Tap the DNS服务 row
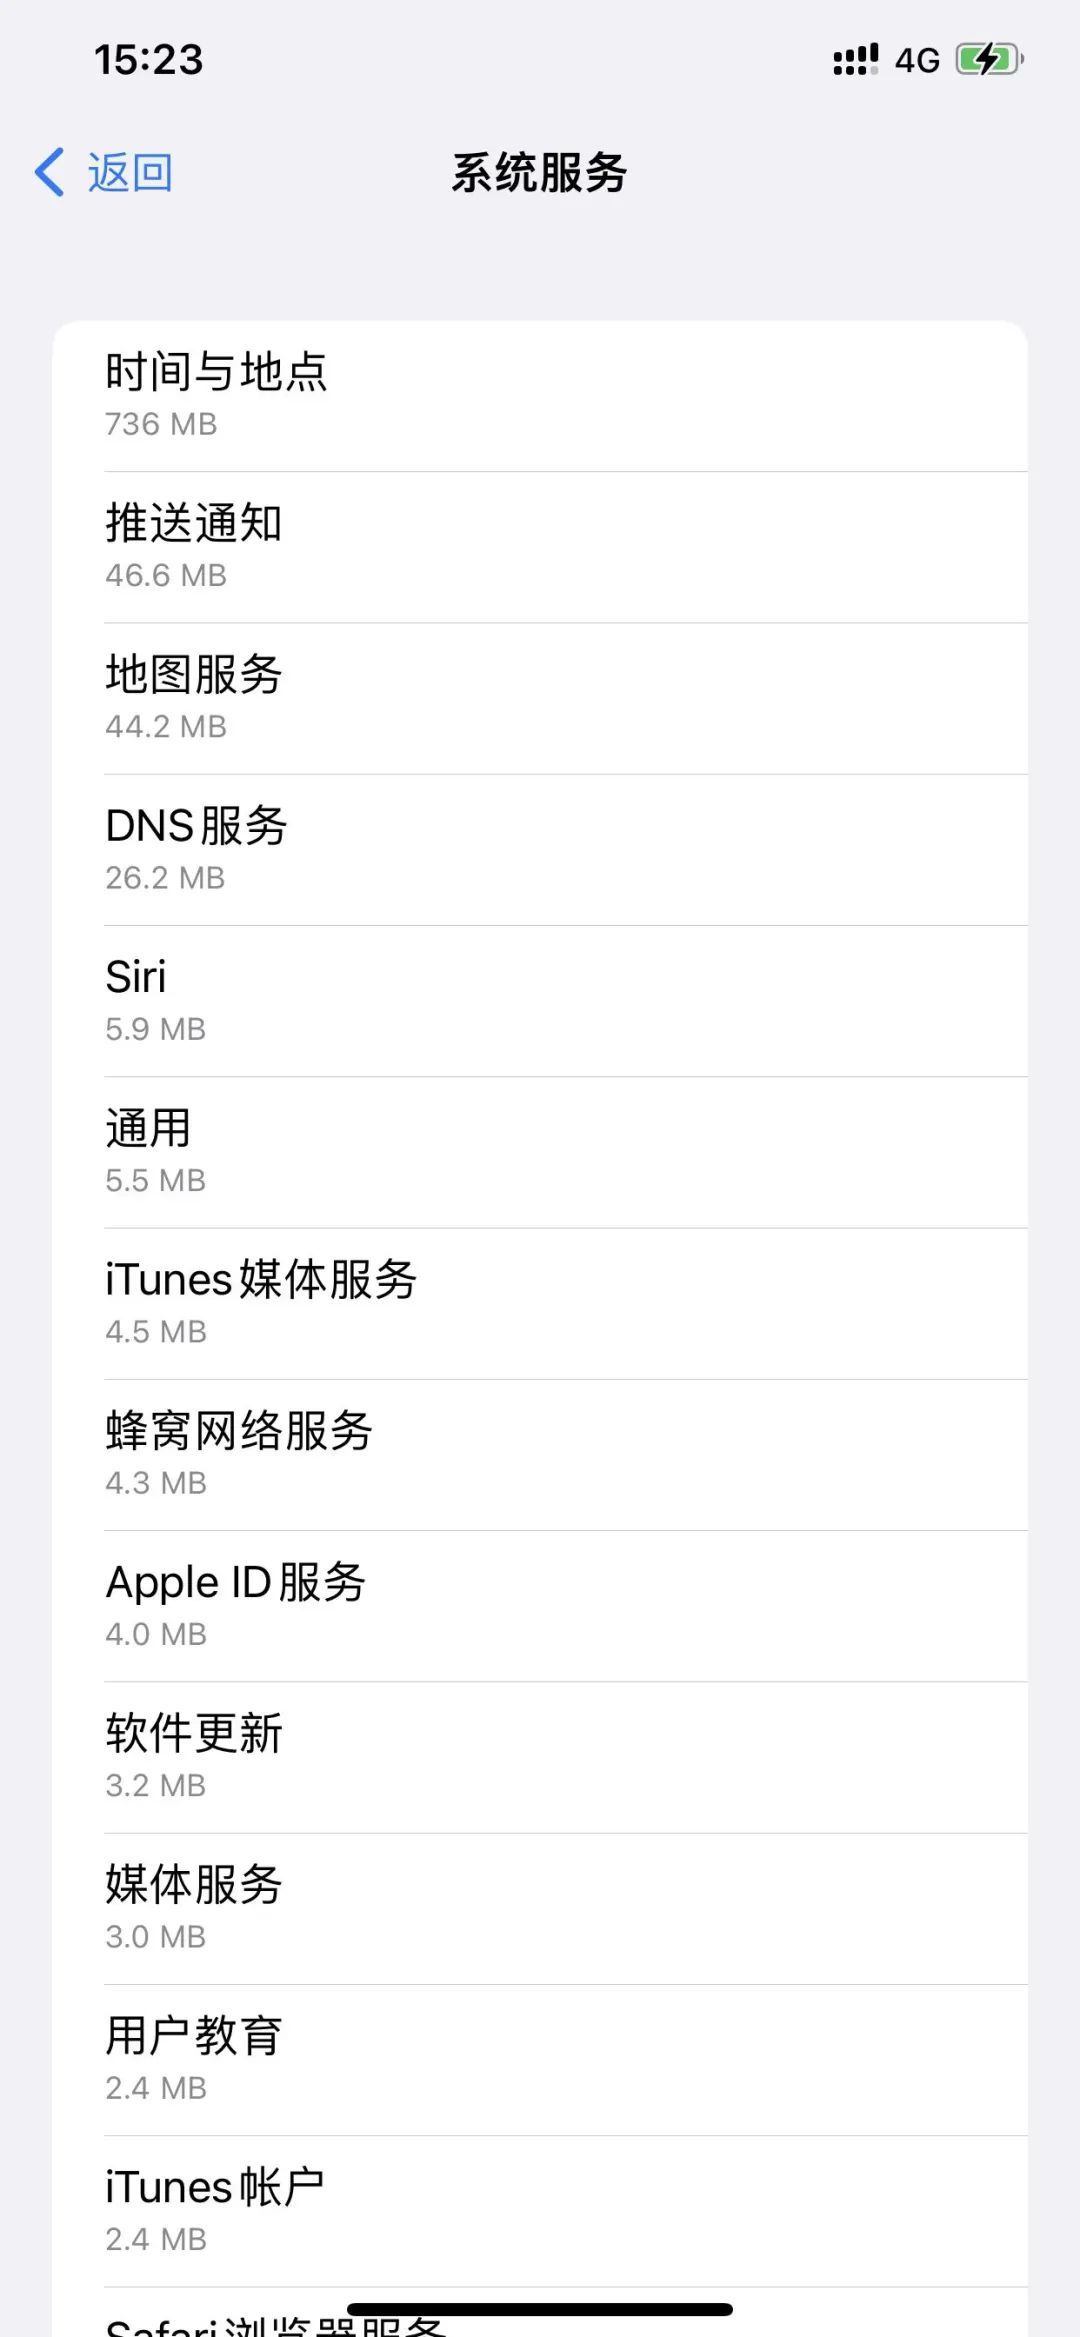 point(540,849)
